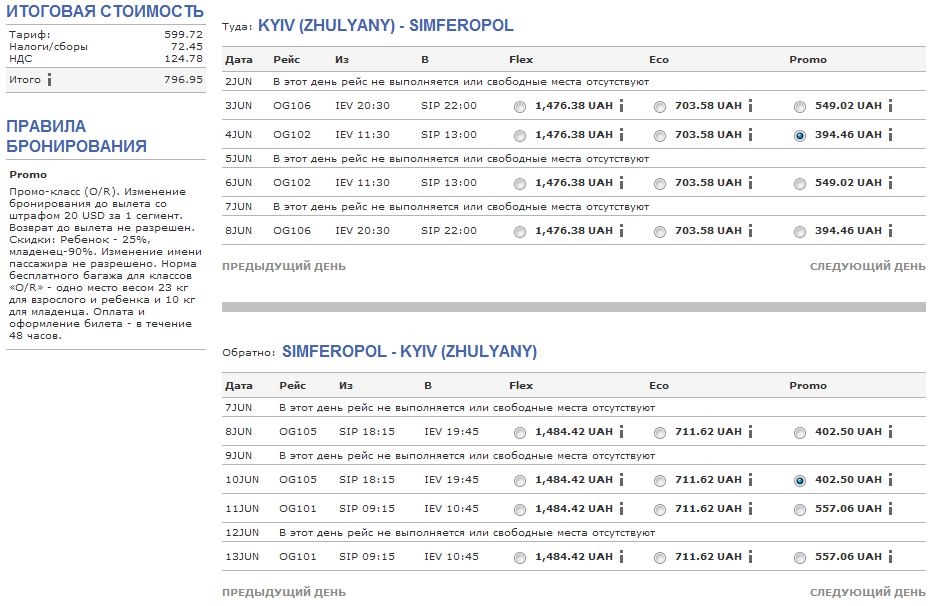The image size is (935, 606).
Task: Select 10JUN Promo 402.50 UAH radio button
Action: 800,481
